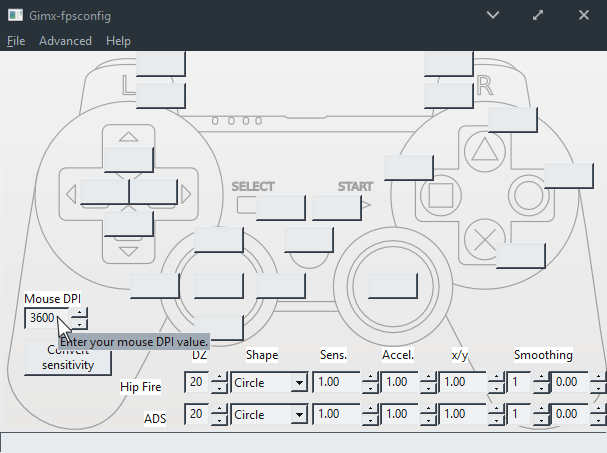Increase ADS smoothing buffer size
This screenshot has height=453, width=607.
point(541,409)
